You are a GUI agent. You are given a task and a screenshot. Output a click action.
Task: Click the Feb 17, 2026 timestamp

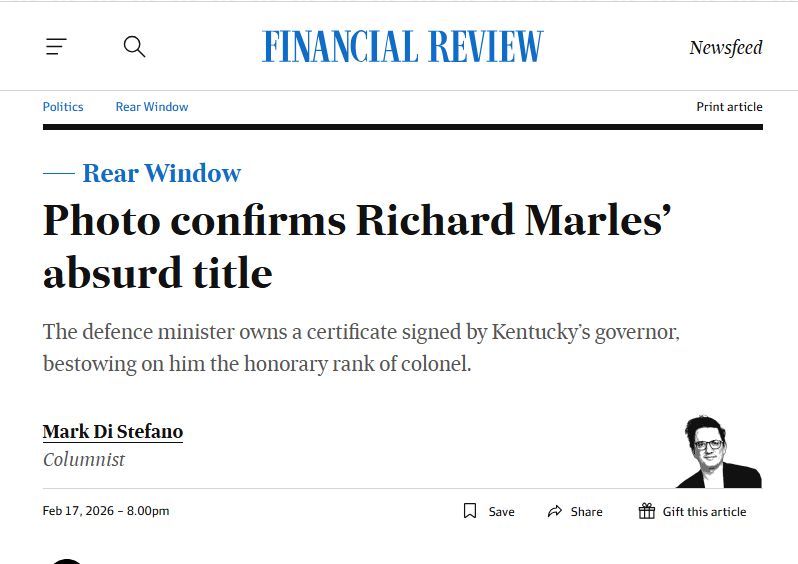[x=106, y=511]
